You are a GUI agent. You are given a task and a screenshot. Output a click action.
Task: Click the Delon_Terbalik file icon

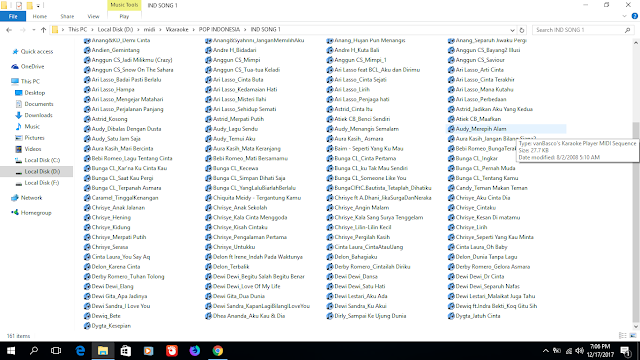point(208,267)
